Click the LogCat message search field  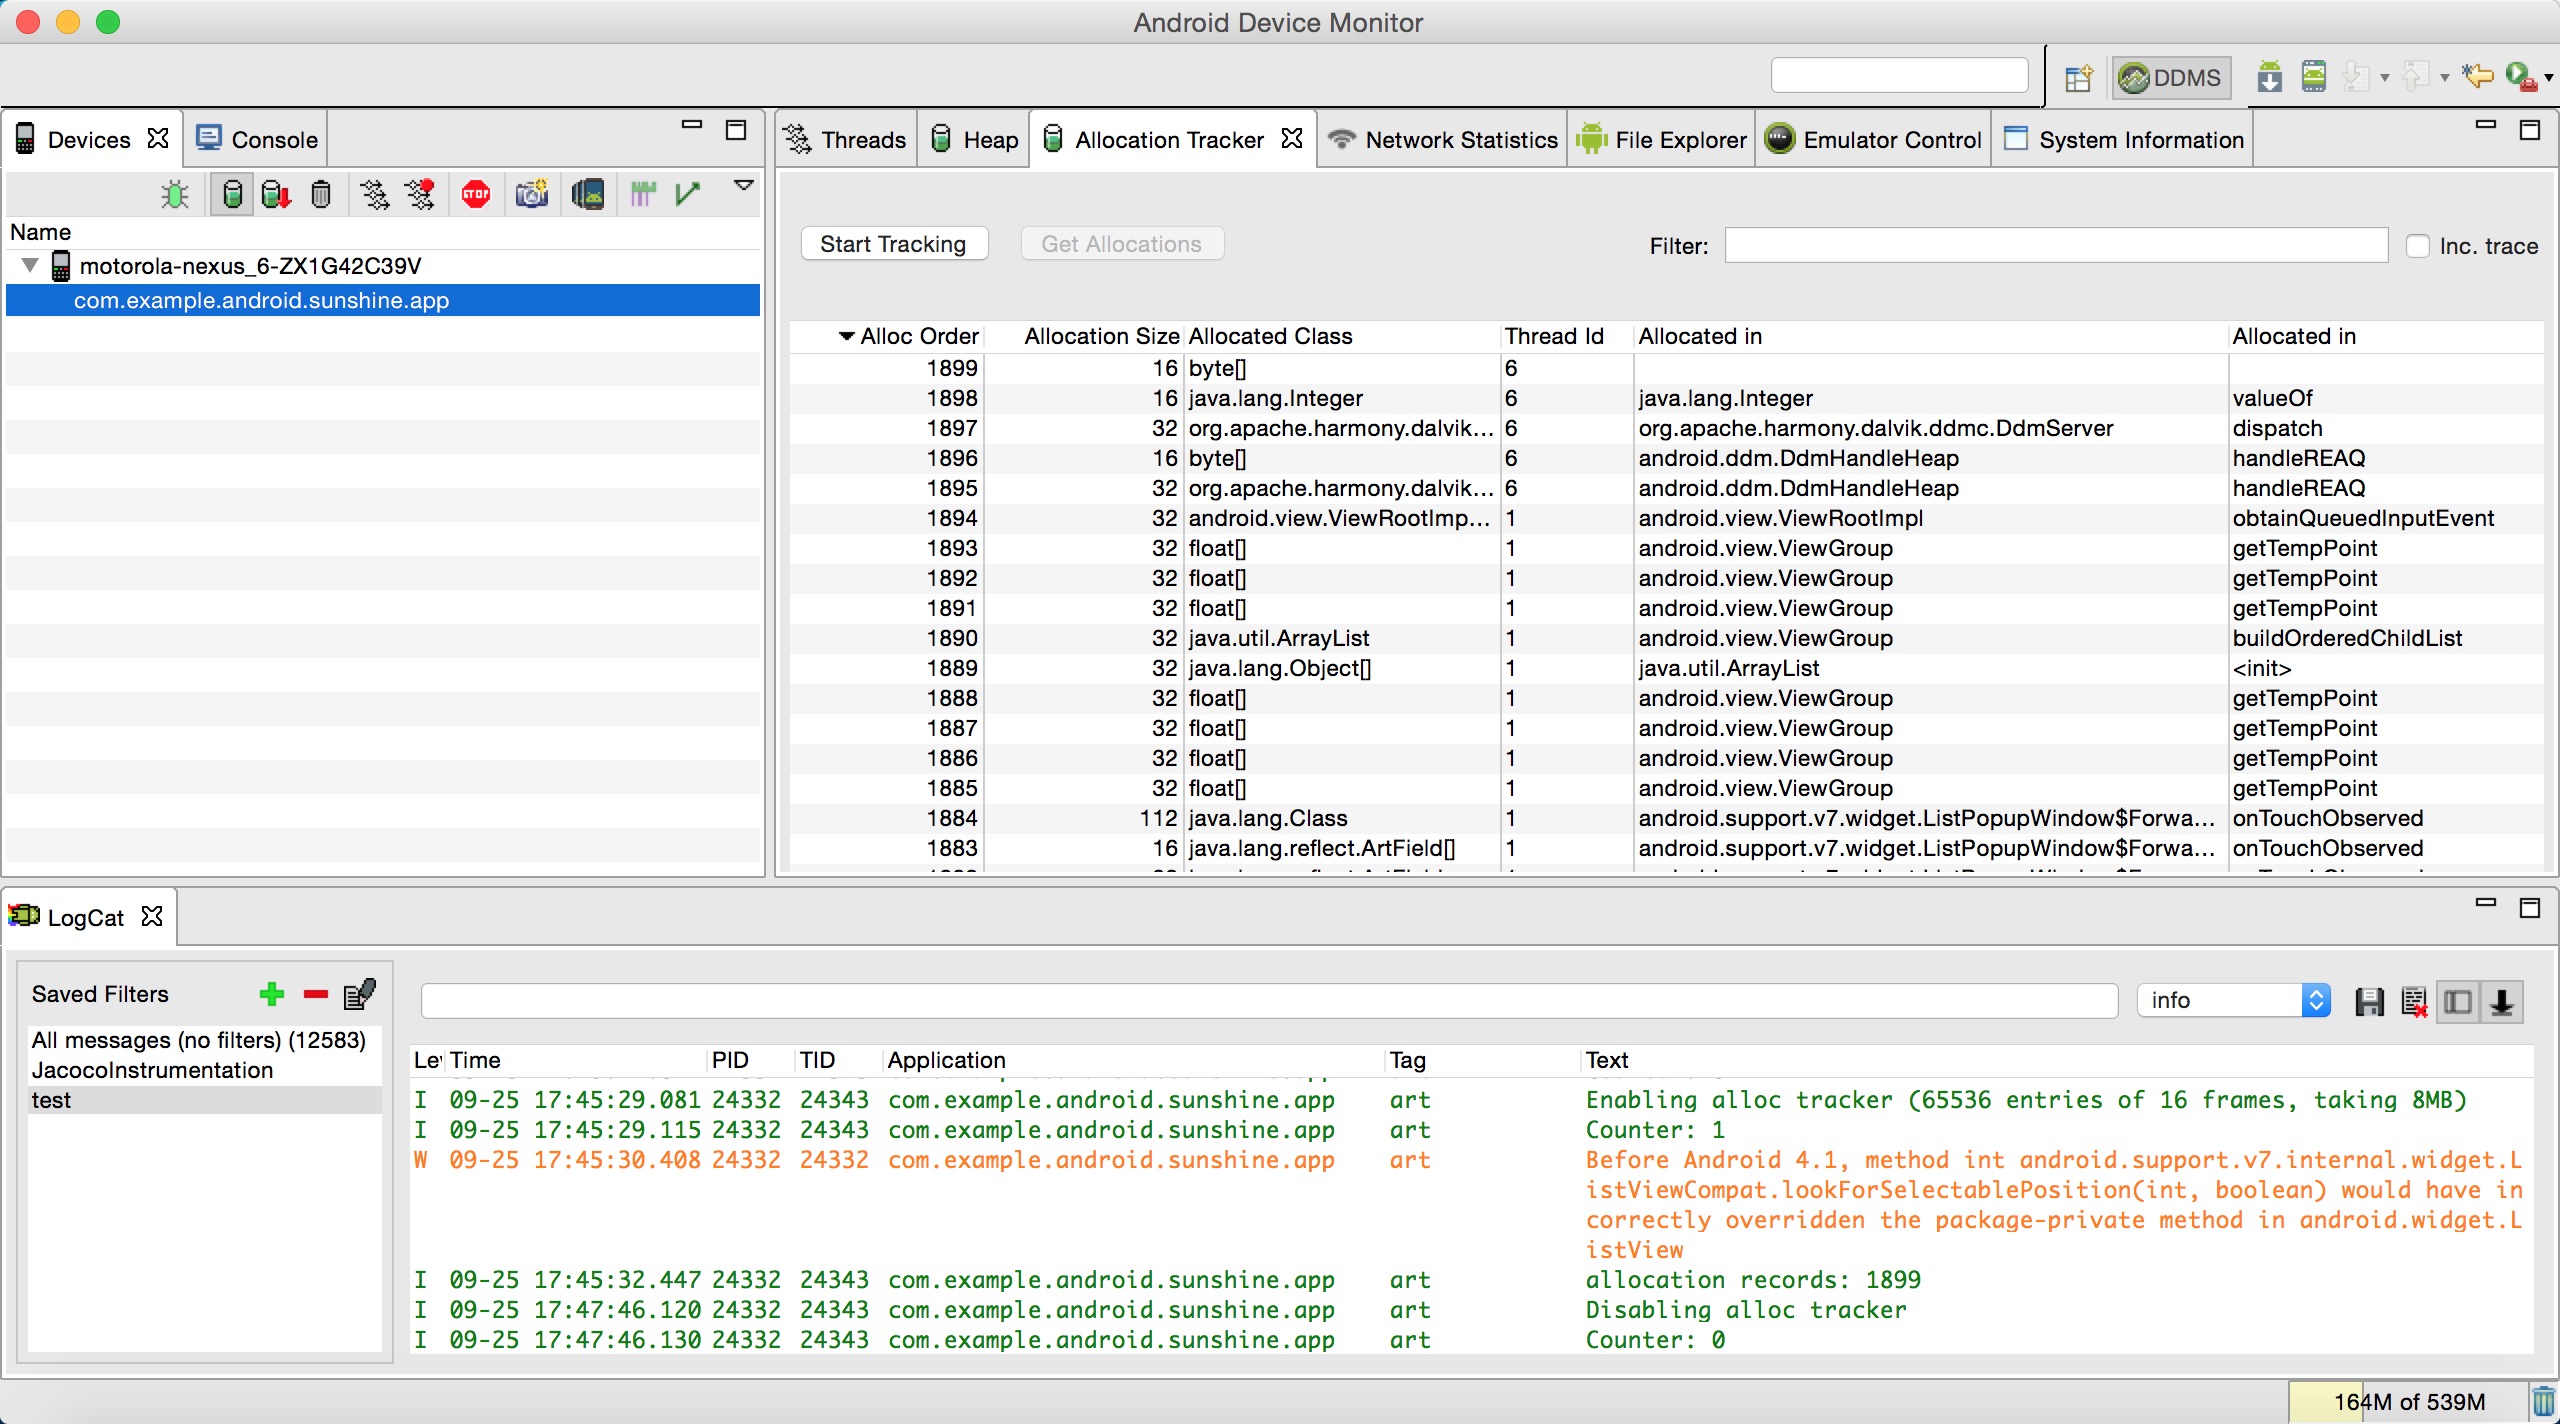pyautogui.click(x=1270, y=1000)
